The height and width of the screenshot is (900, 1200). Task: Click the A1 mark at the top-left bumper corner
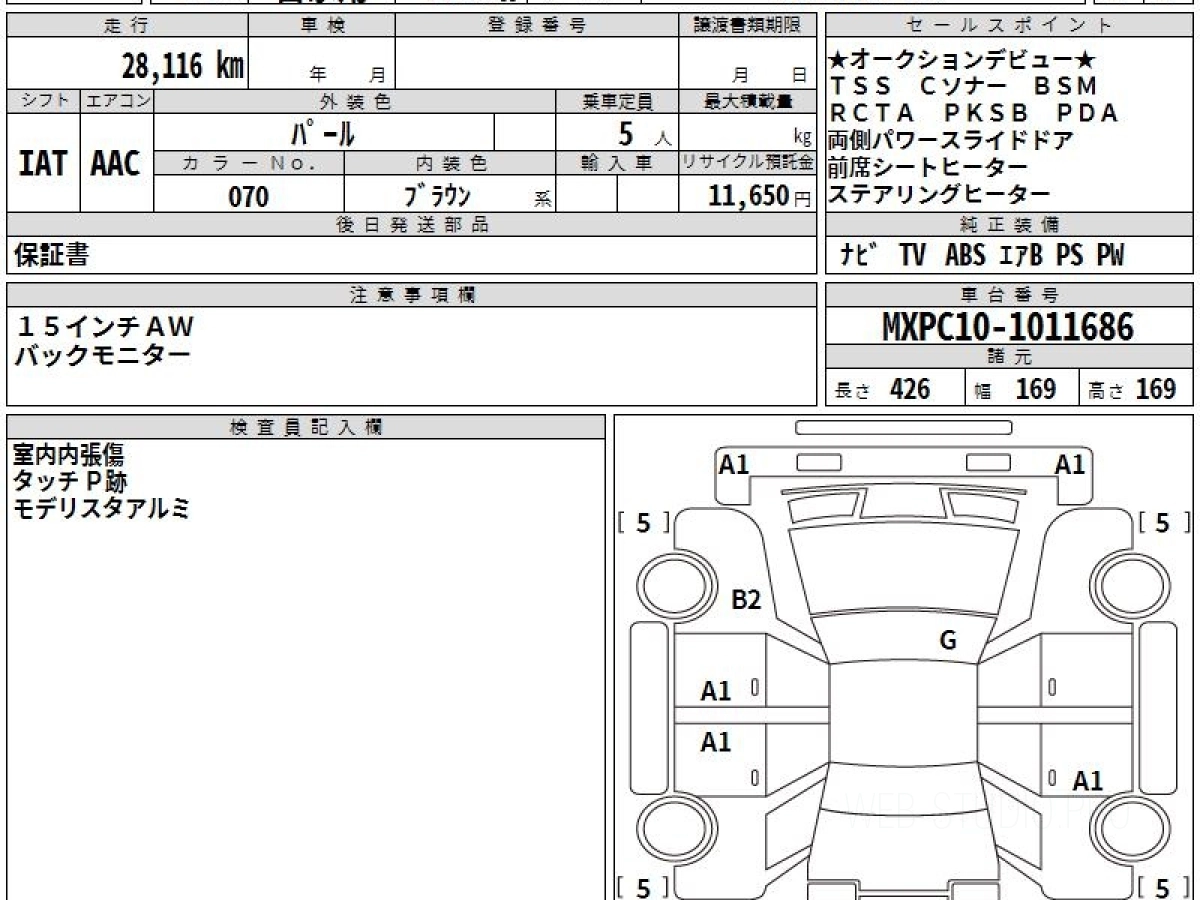coord(734,464)
